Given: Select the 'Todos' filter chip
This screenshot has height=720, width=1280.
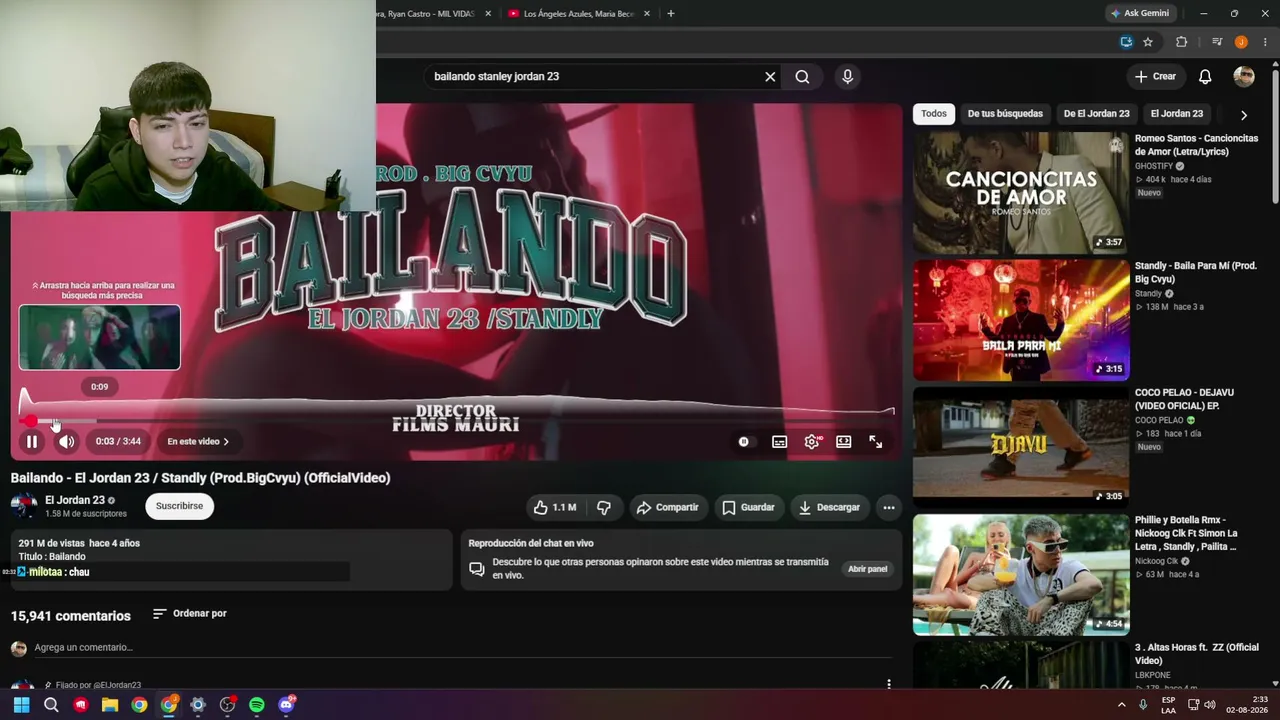Looking at the screenshot, I should 934,114.
